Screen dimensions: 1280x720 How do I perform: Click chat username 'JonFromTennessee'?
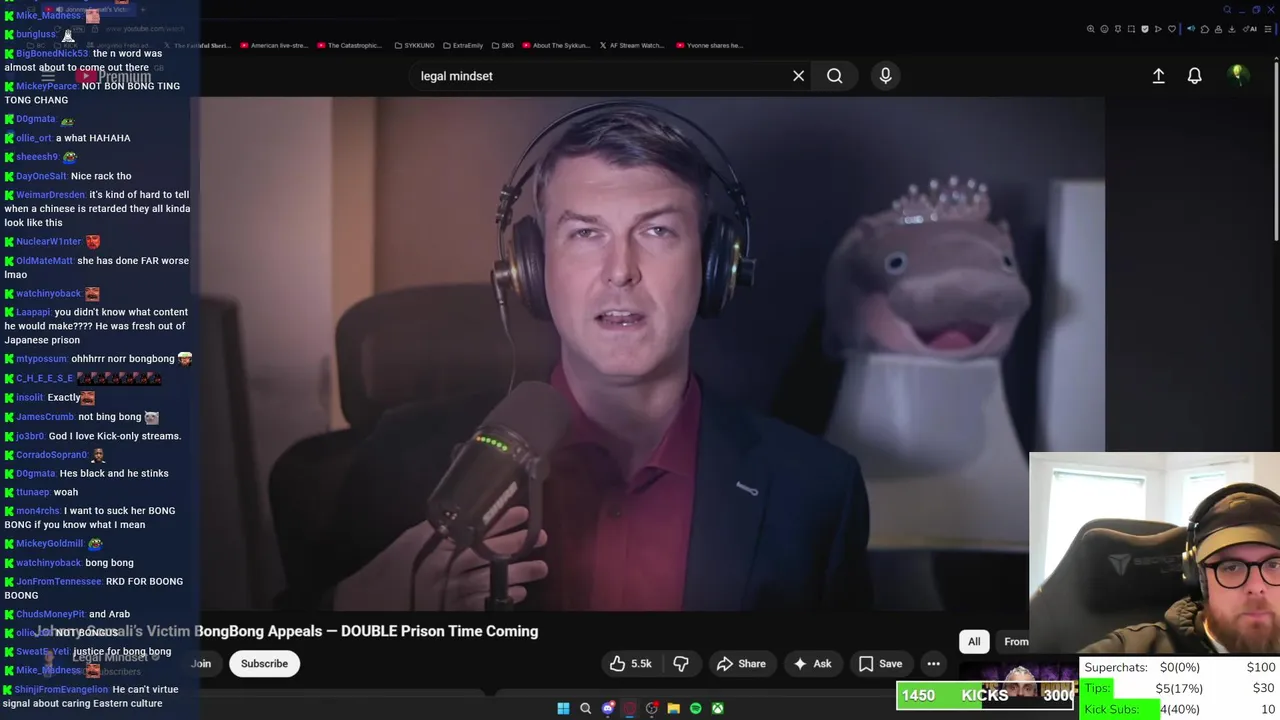coord(59,581)
